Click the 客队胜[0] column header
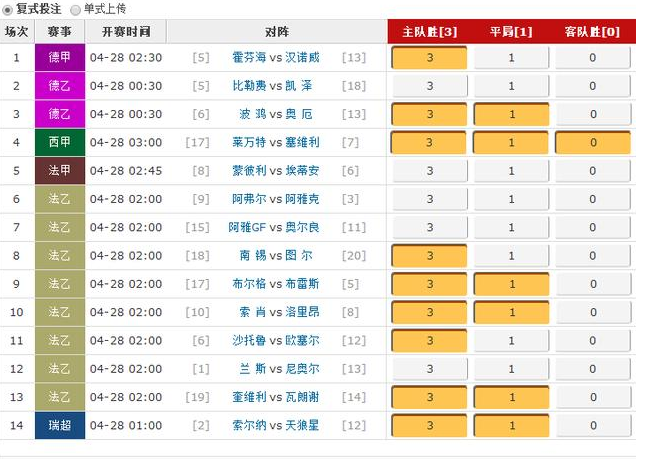The image size is (653, 459). pyautogui.click(x=592, y=32)
